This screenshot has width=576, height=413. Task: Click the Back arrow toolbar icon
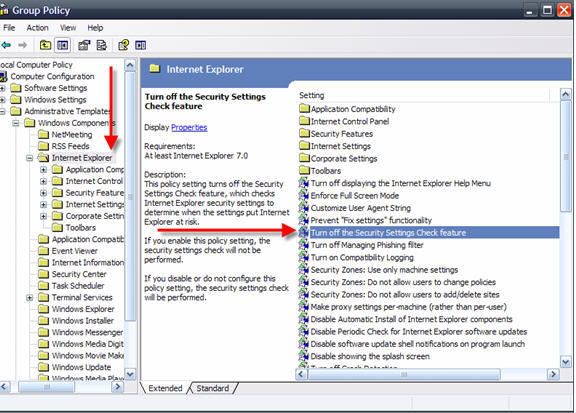pos(6,45)
